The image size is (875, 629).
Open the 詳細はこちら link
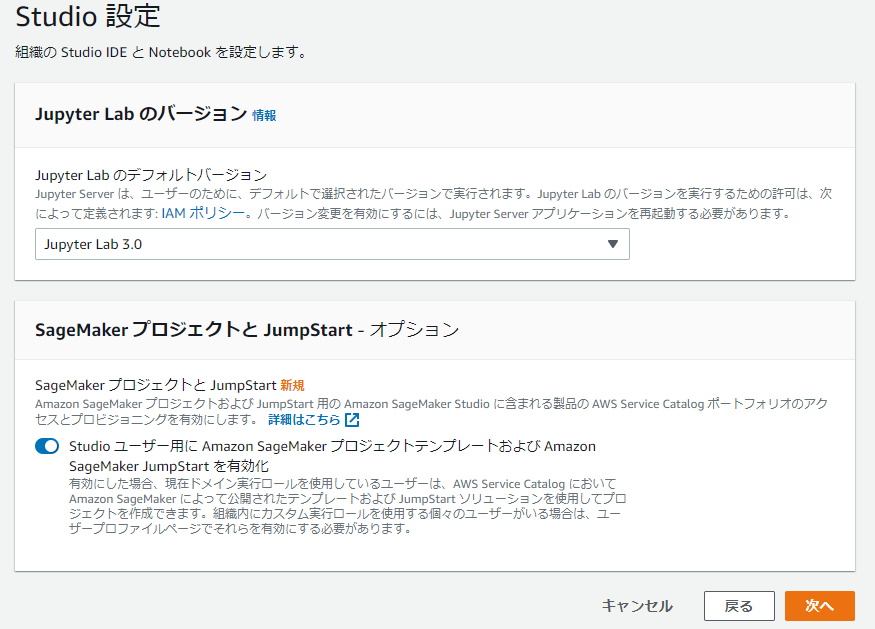coord(304,420)
